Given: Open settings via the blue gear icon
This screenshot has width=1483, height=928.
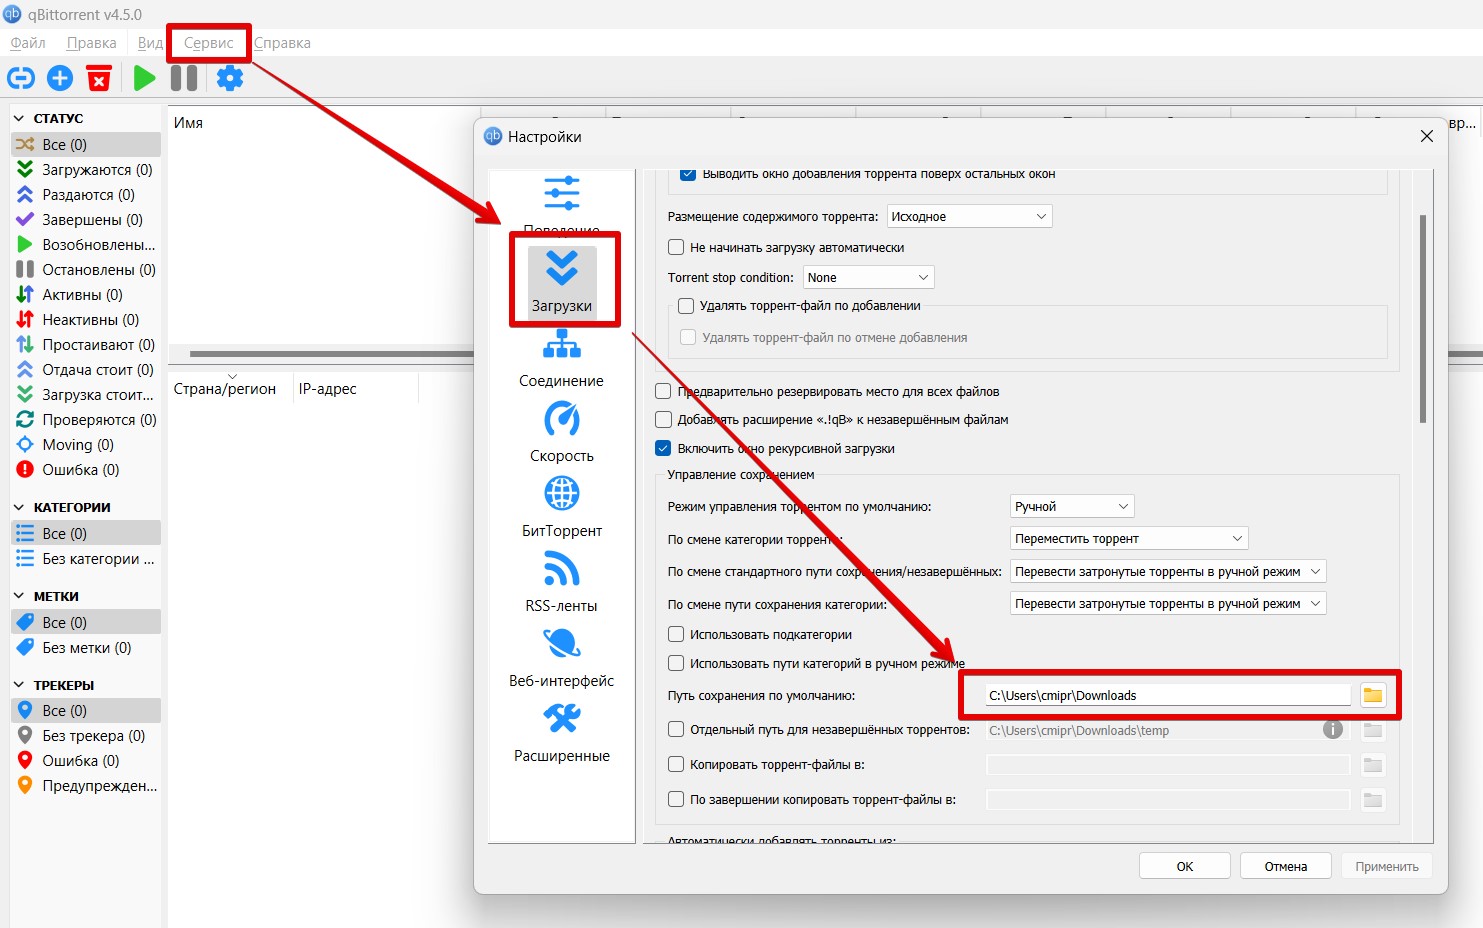Looking at the screenshot, I should (x=230, y=78).
